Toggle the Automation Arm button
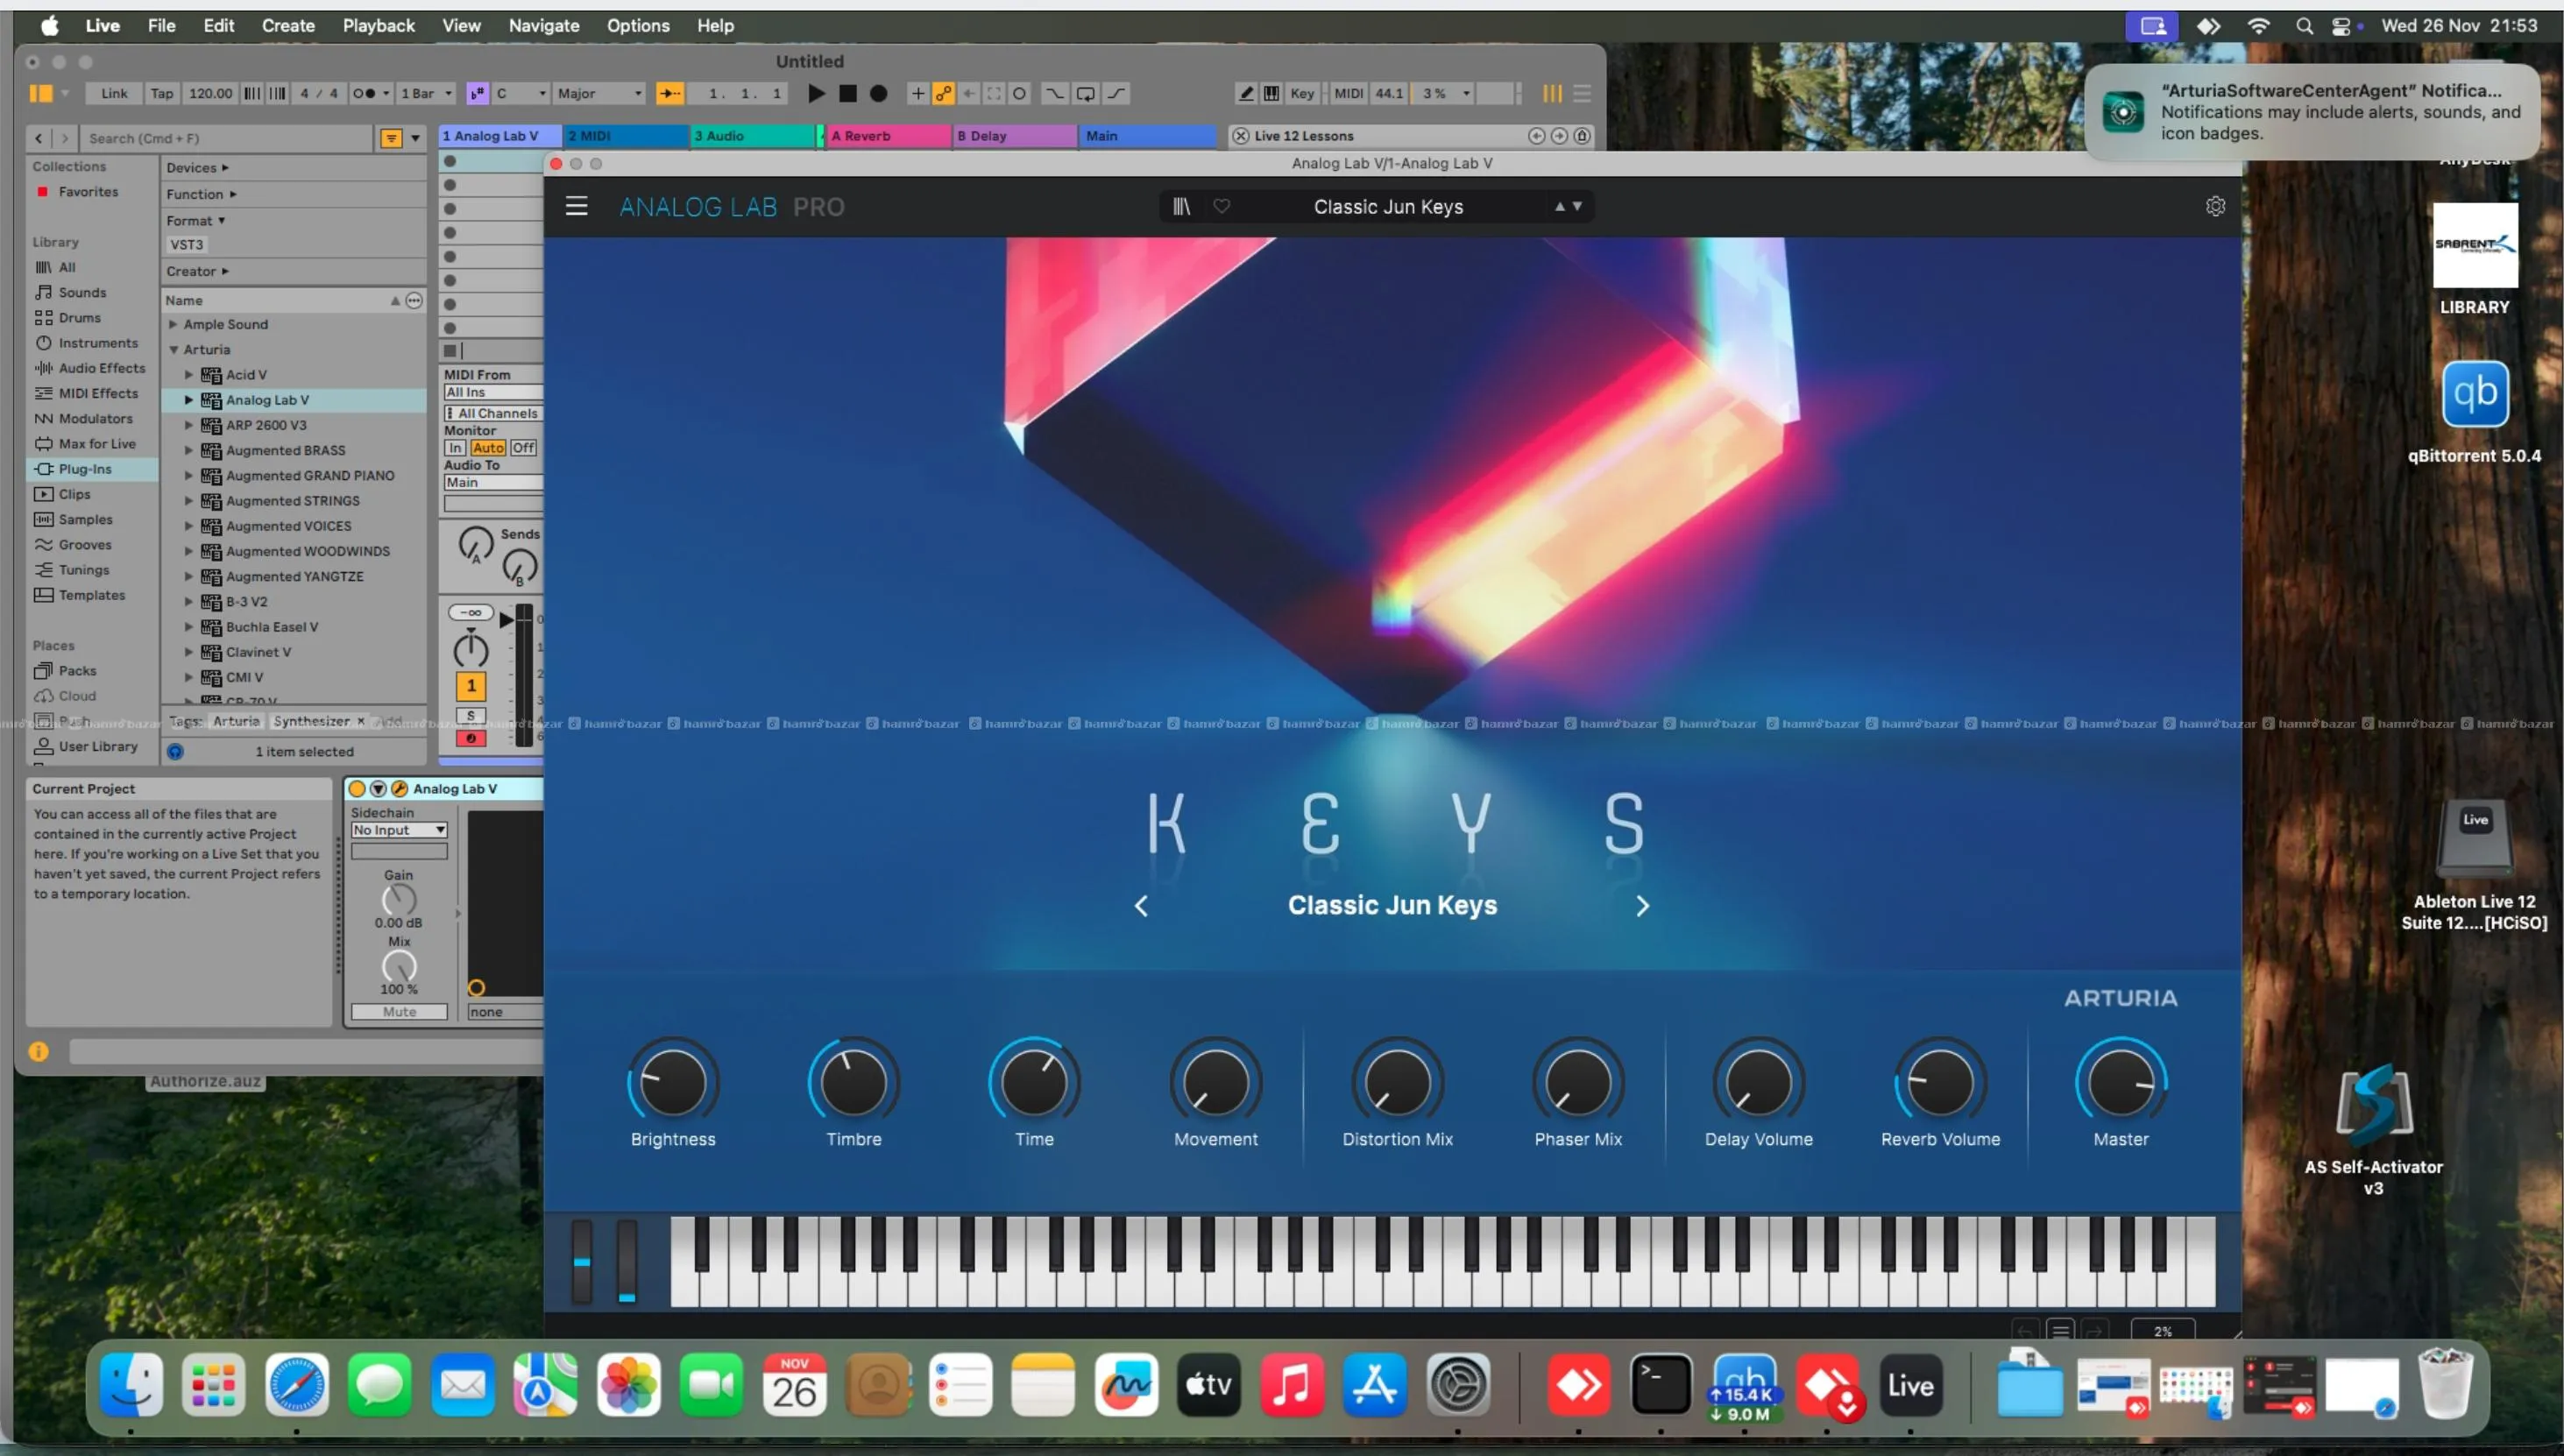The width and height of the screenshot is (2564, 1456). pyautogui.click(x=943, y=93)
